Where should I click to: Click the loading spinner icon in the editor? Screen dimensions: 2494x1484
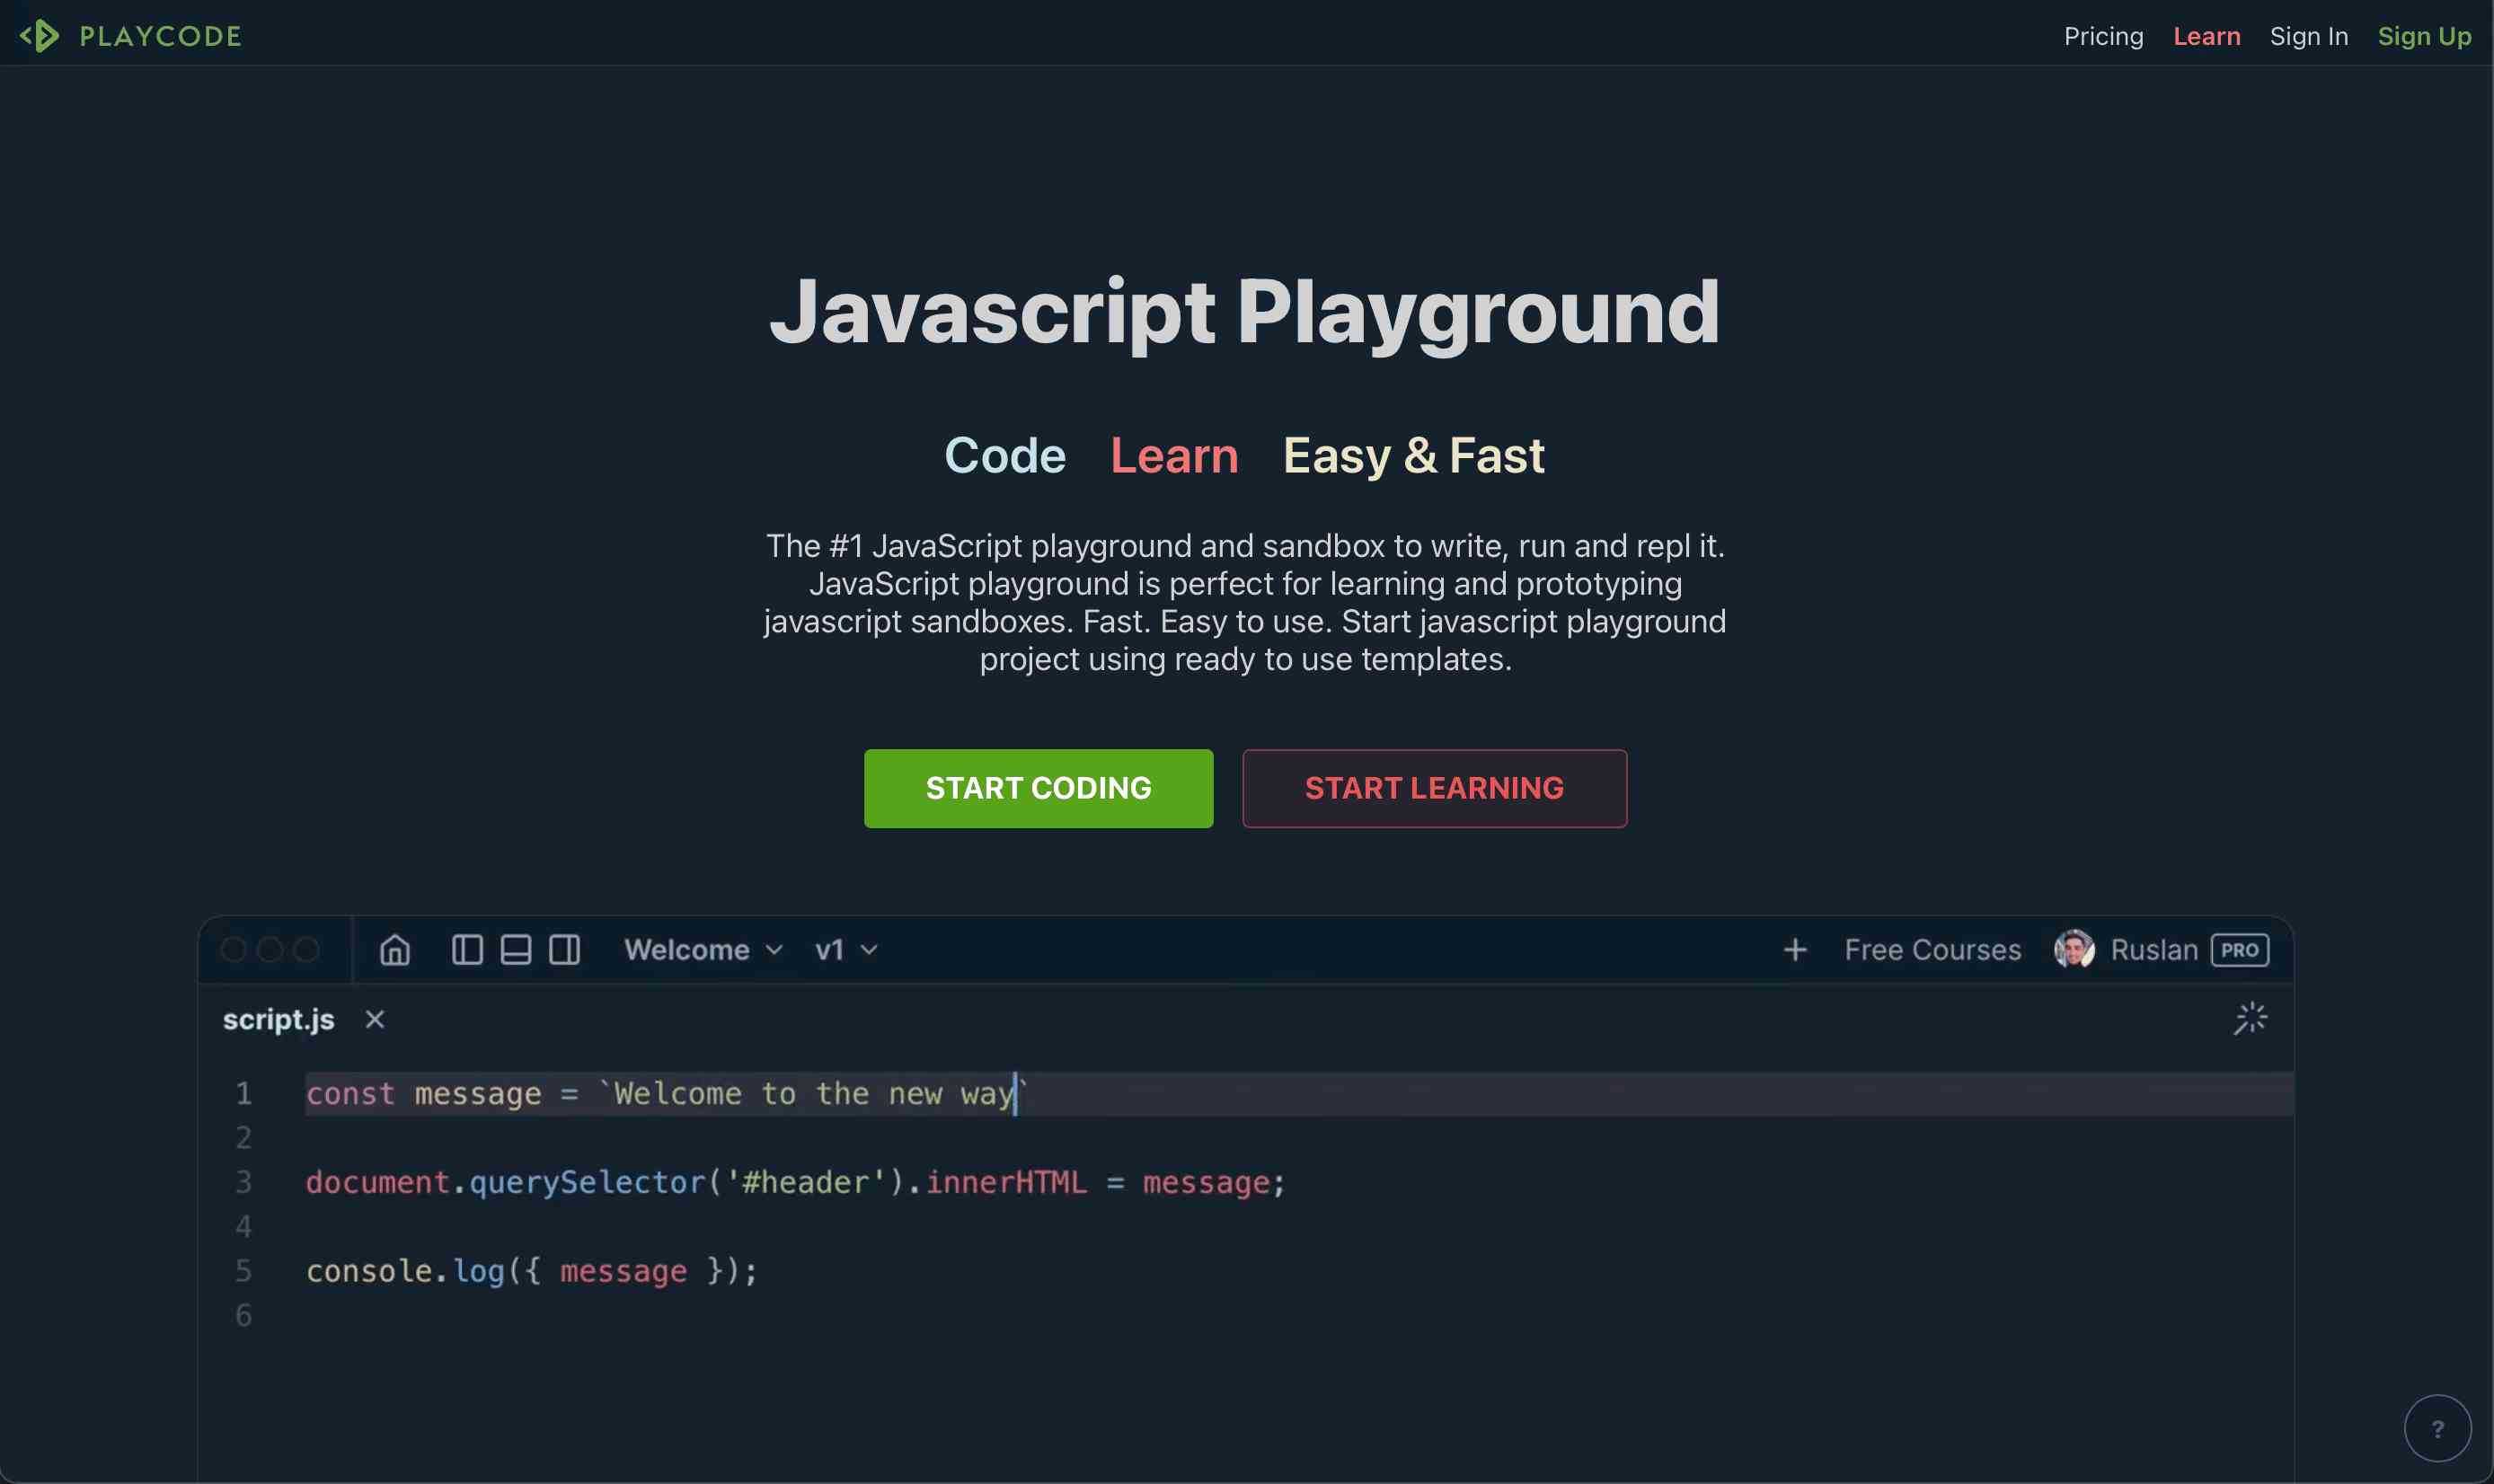(2249, 1017)
